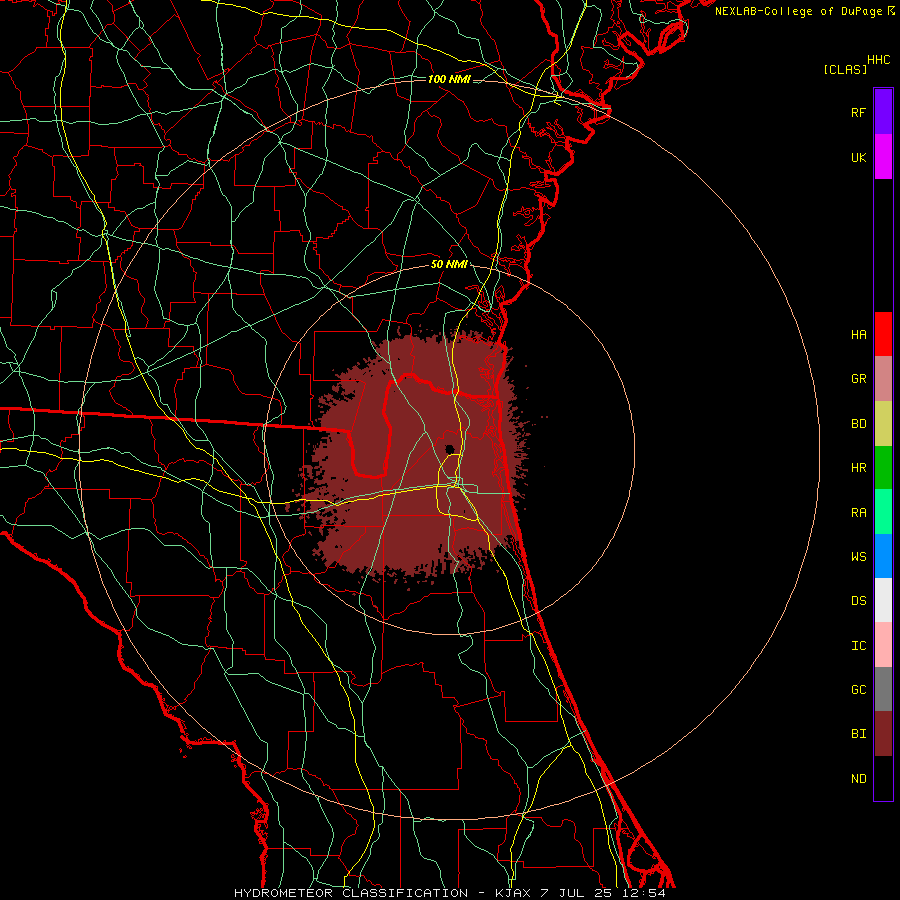Select the IC legend label
The image size is (900, 900).
(859, 646)
